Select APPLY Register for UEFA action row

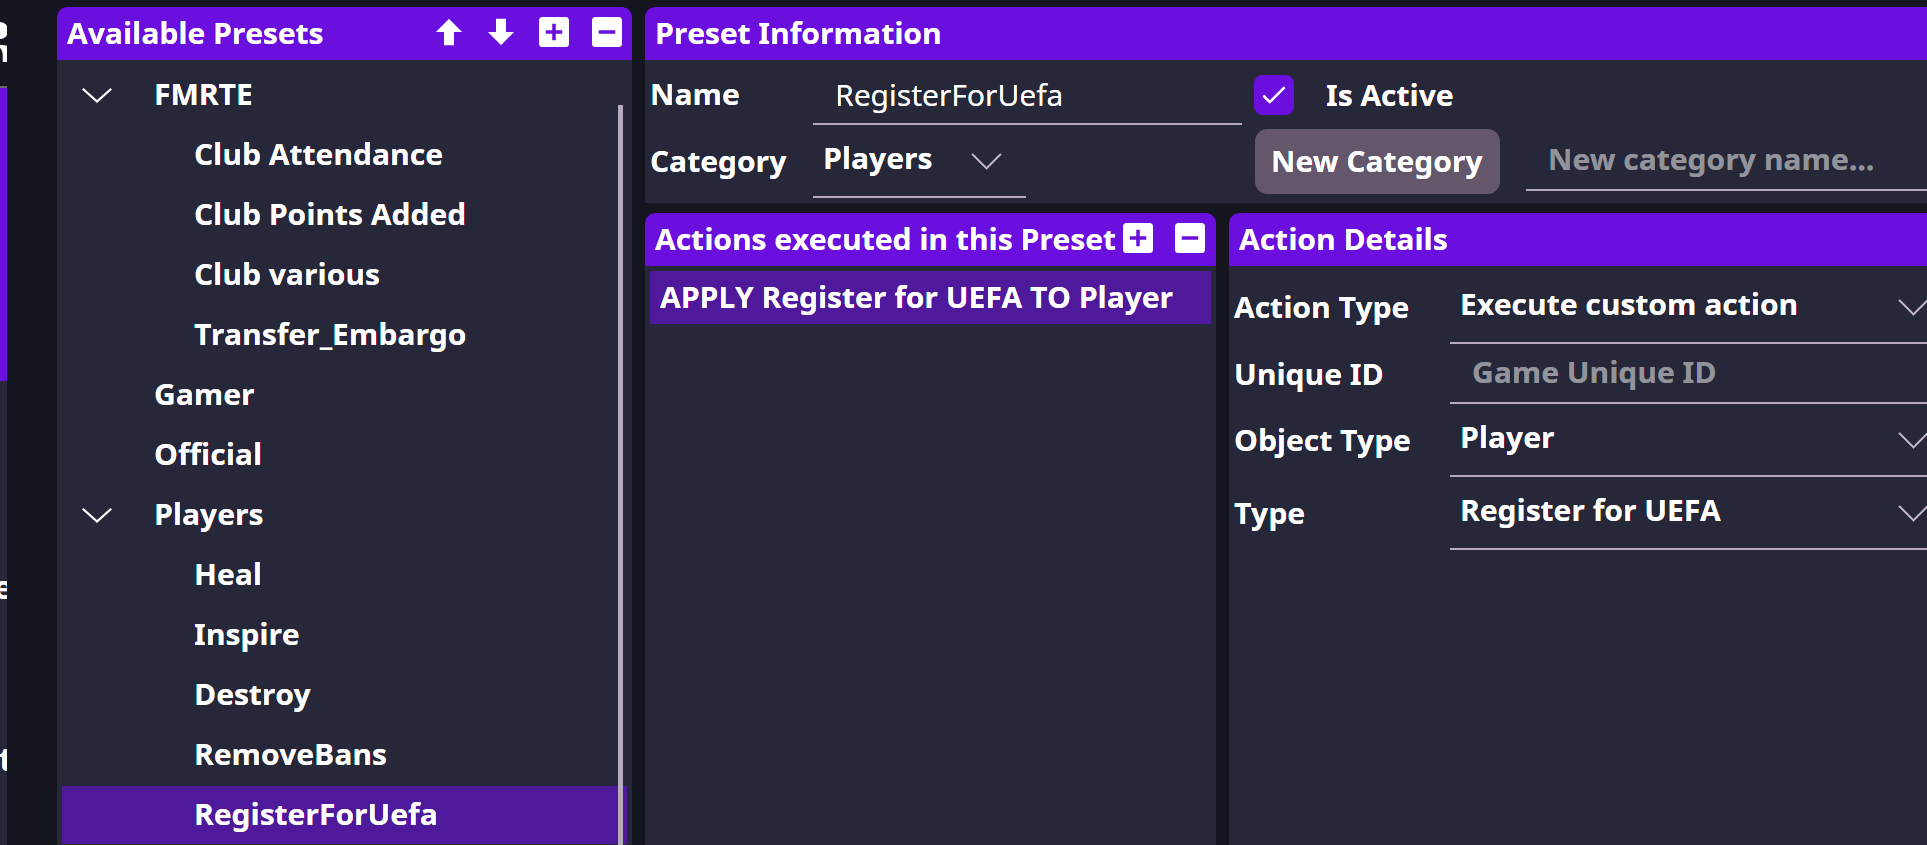pos(916,298)
